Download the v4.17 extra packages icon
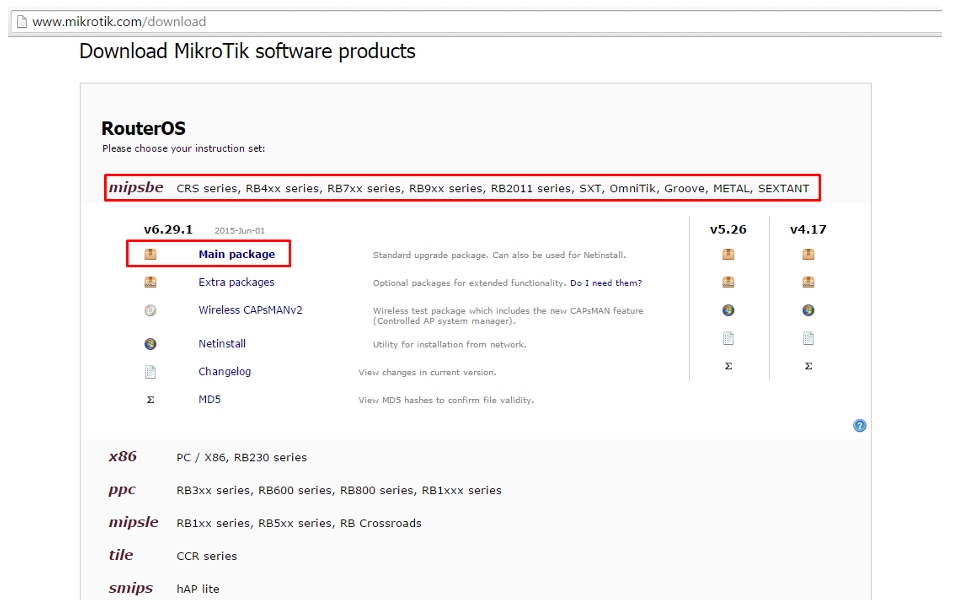This screenshot has width=954, height=612. (x=808, y=282)
